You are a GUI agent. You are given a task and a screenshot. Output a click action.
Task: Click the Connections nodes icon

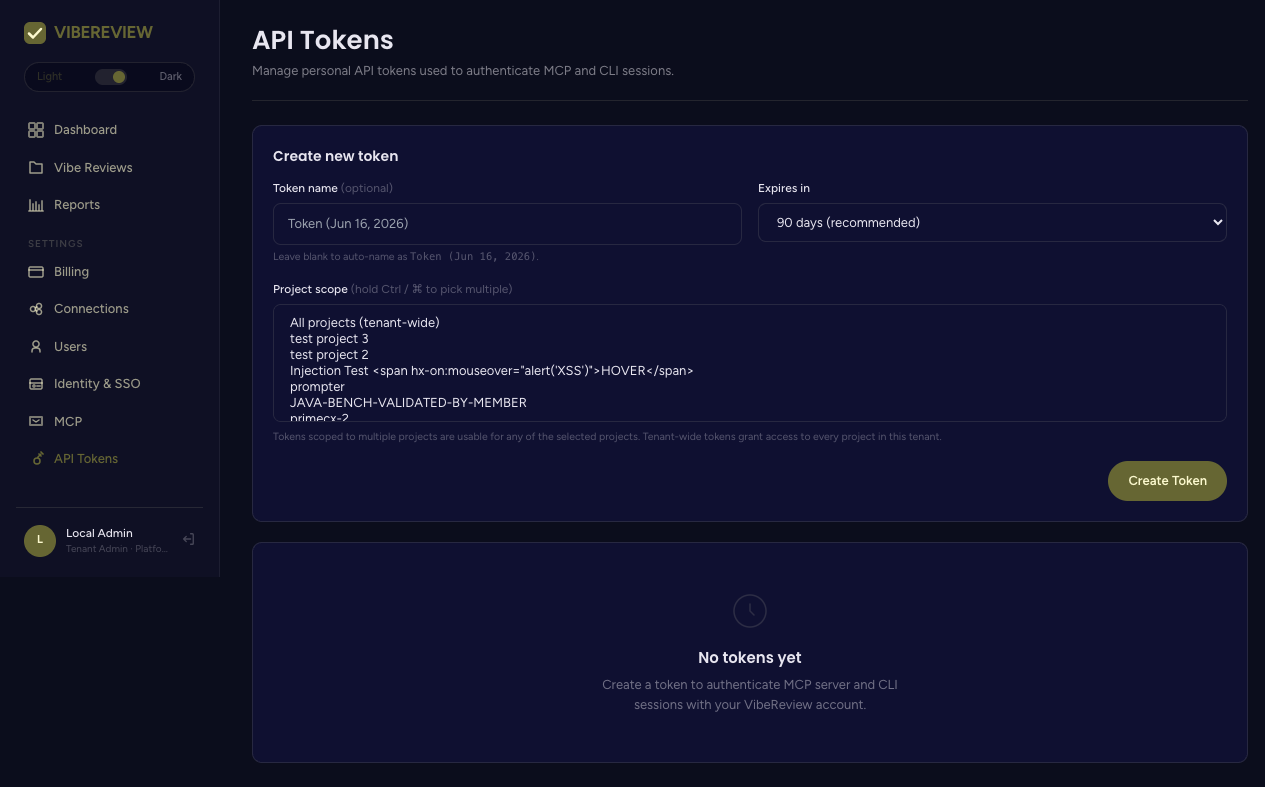[x=36, y=309]
